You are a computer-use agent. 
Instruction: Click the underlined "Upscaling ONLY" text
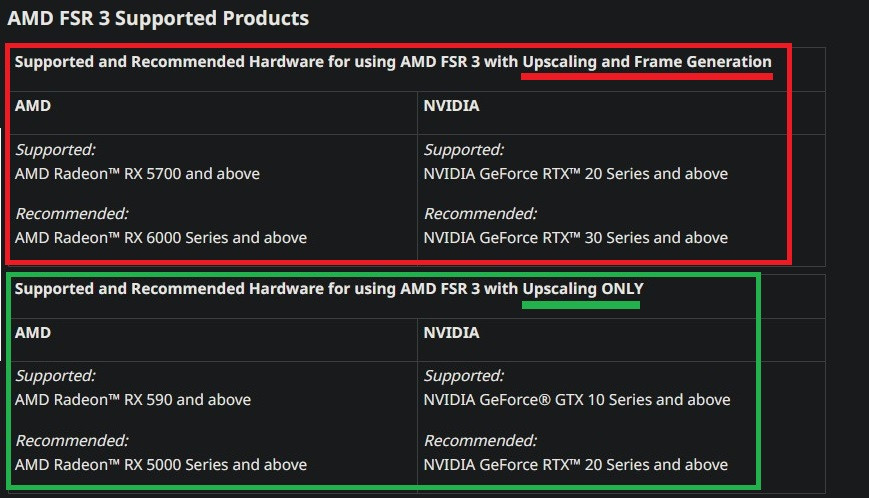pyautogui.click(x=583, y=288)
